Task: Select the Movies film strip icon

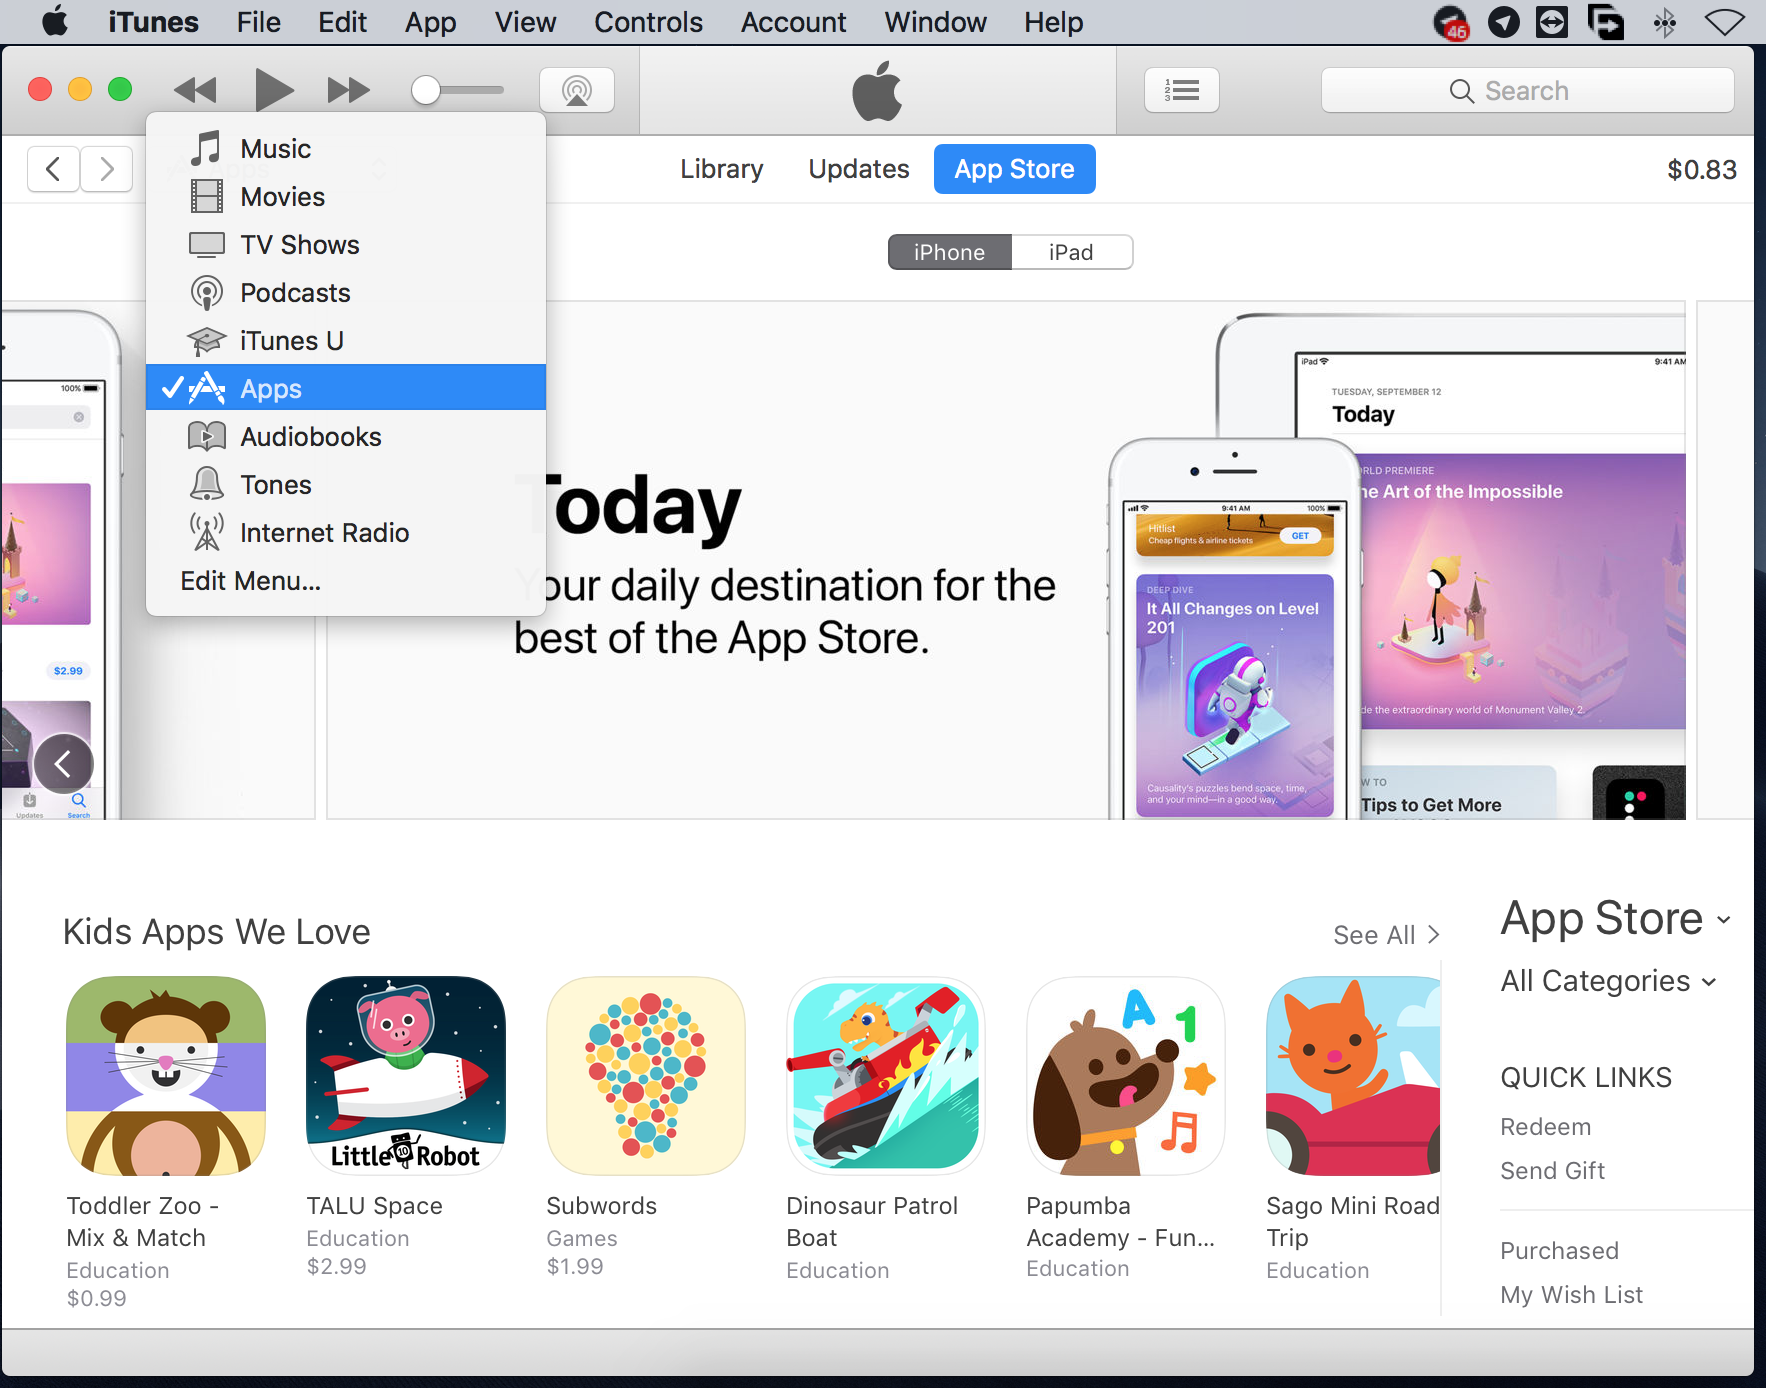Action: pyautogui.click(x=207, y=196)
